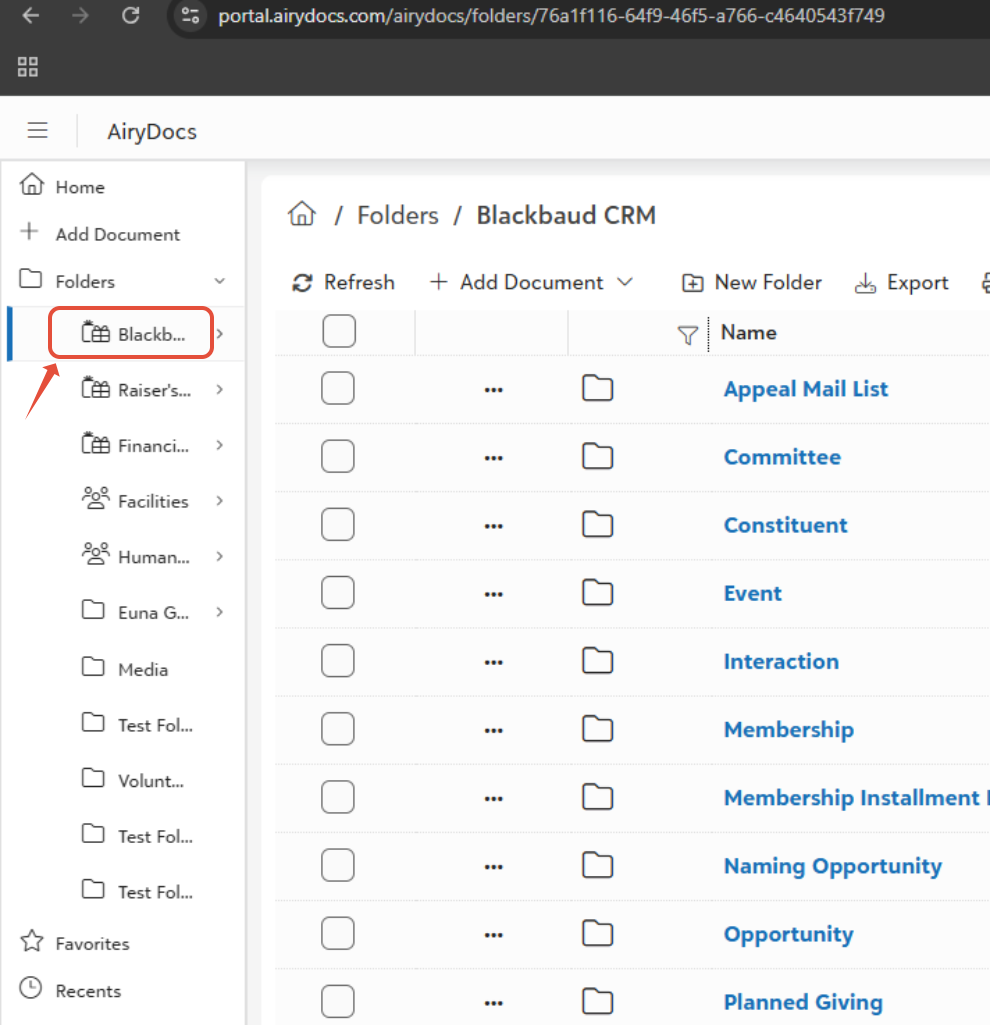
Task: Check the Constituent row checkbox
Action: tap(338, 524)
